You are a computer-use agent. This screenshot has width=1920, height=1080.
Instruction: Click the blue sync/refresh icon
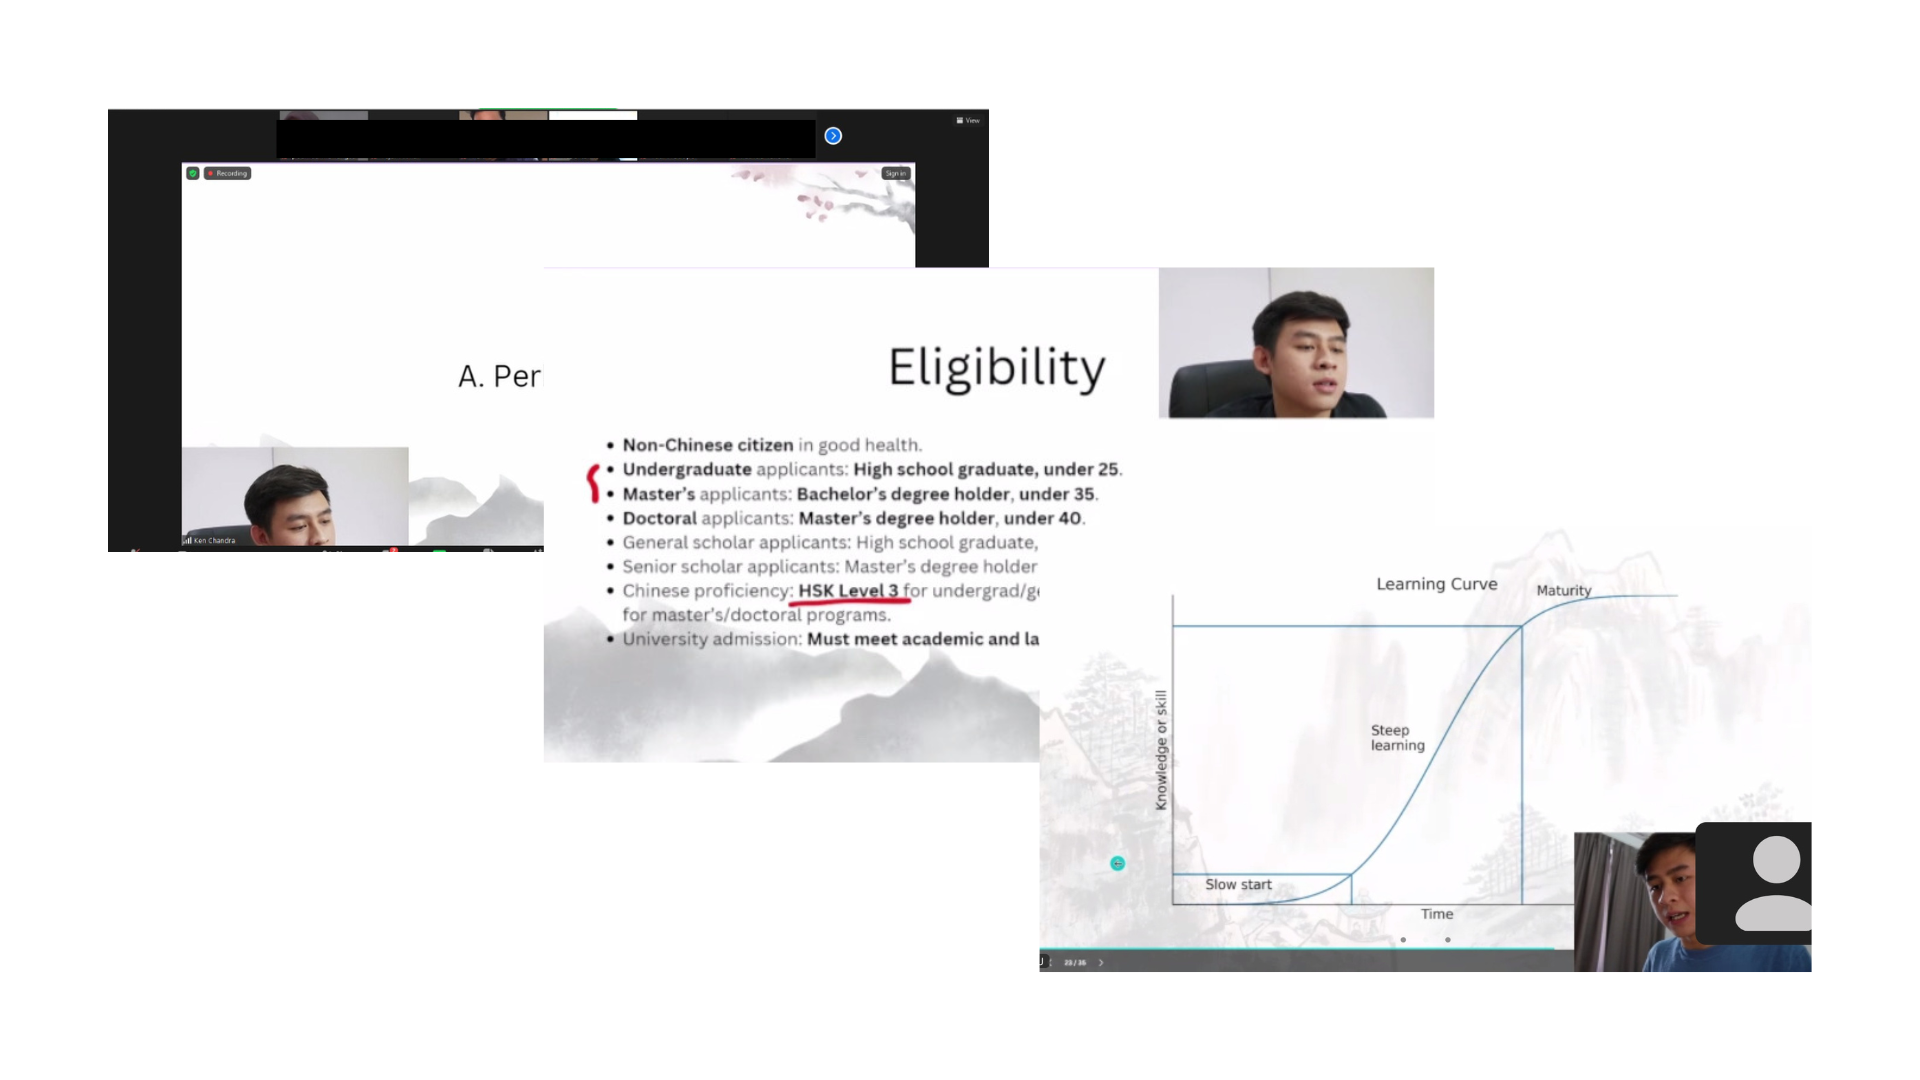point(832,135)
